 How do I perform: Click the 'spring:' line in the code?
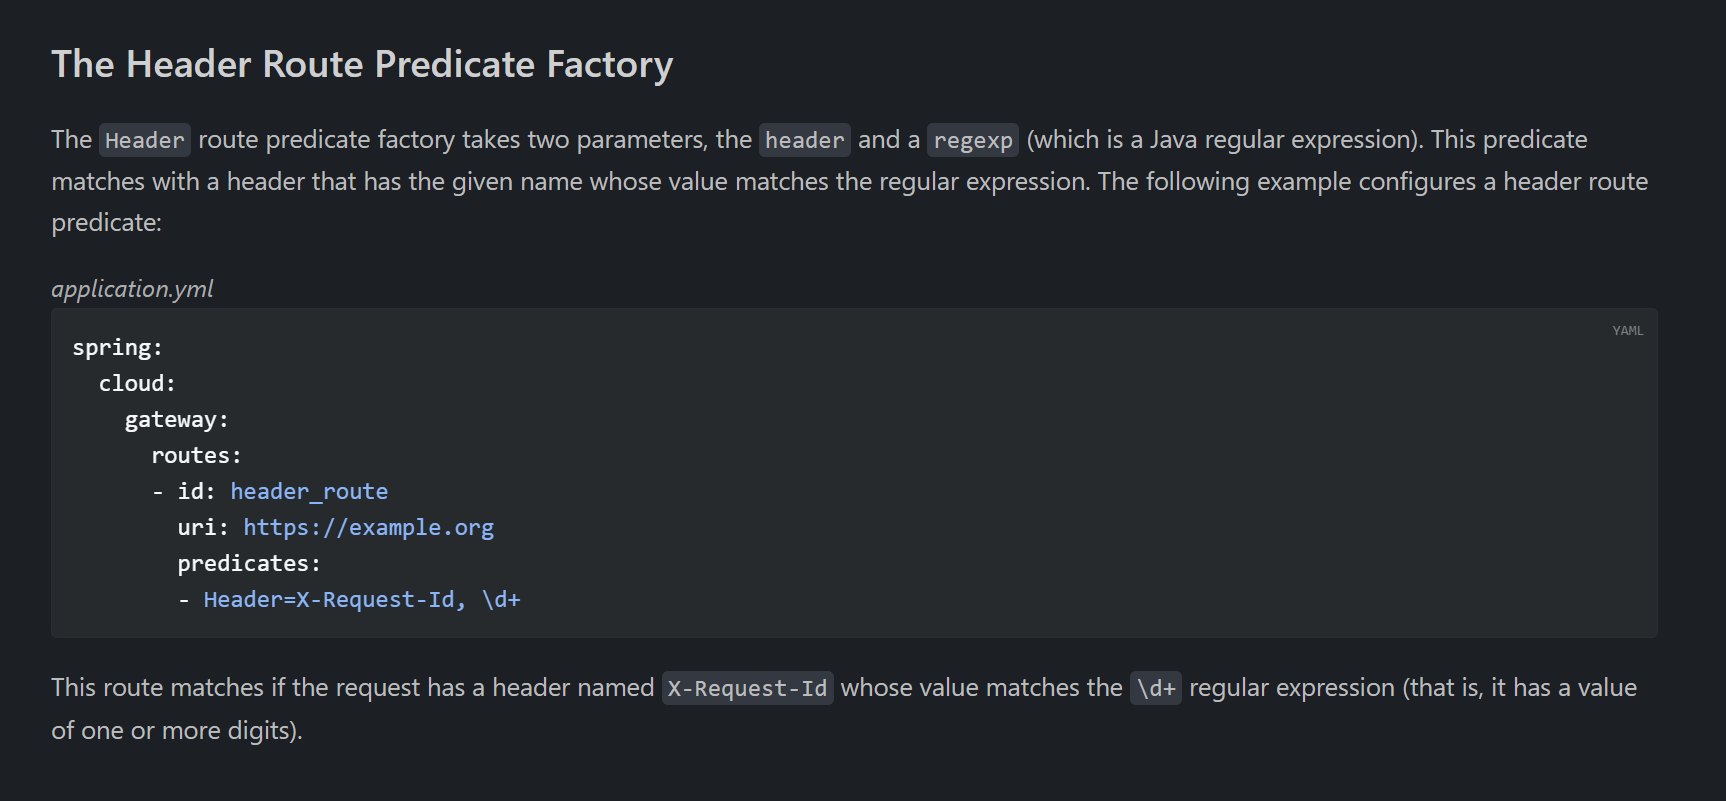[117, 348]
